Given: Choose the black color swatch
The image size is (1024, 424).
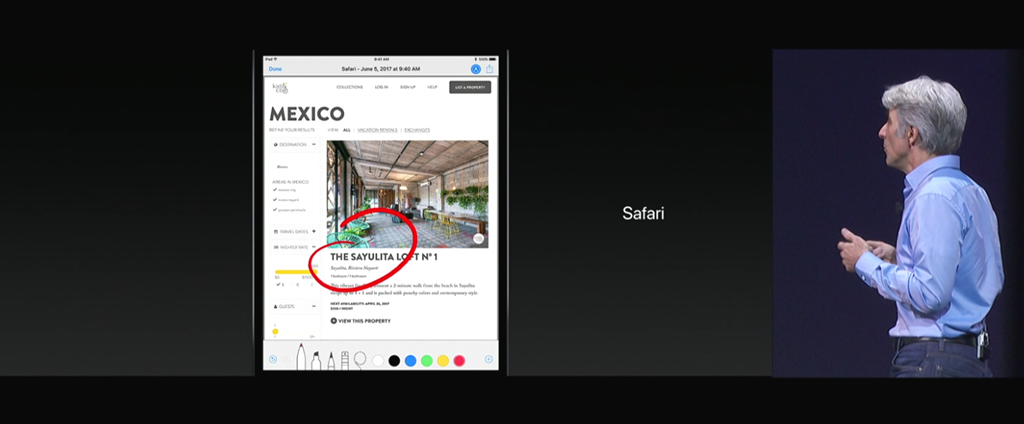Looking at the screenshot, I should [x=394, y=360].
